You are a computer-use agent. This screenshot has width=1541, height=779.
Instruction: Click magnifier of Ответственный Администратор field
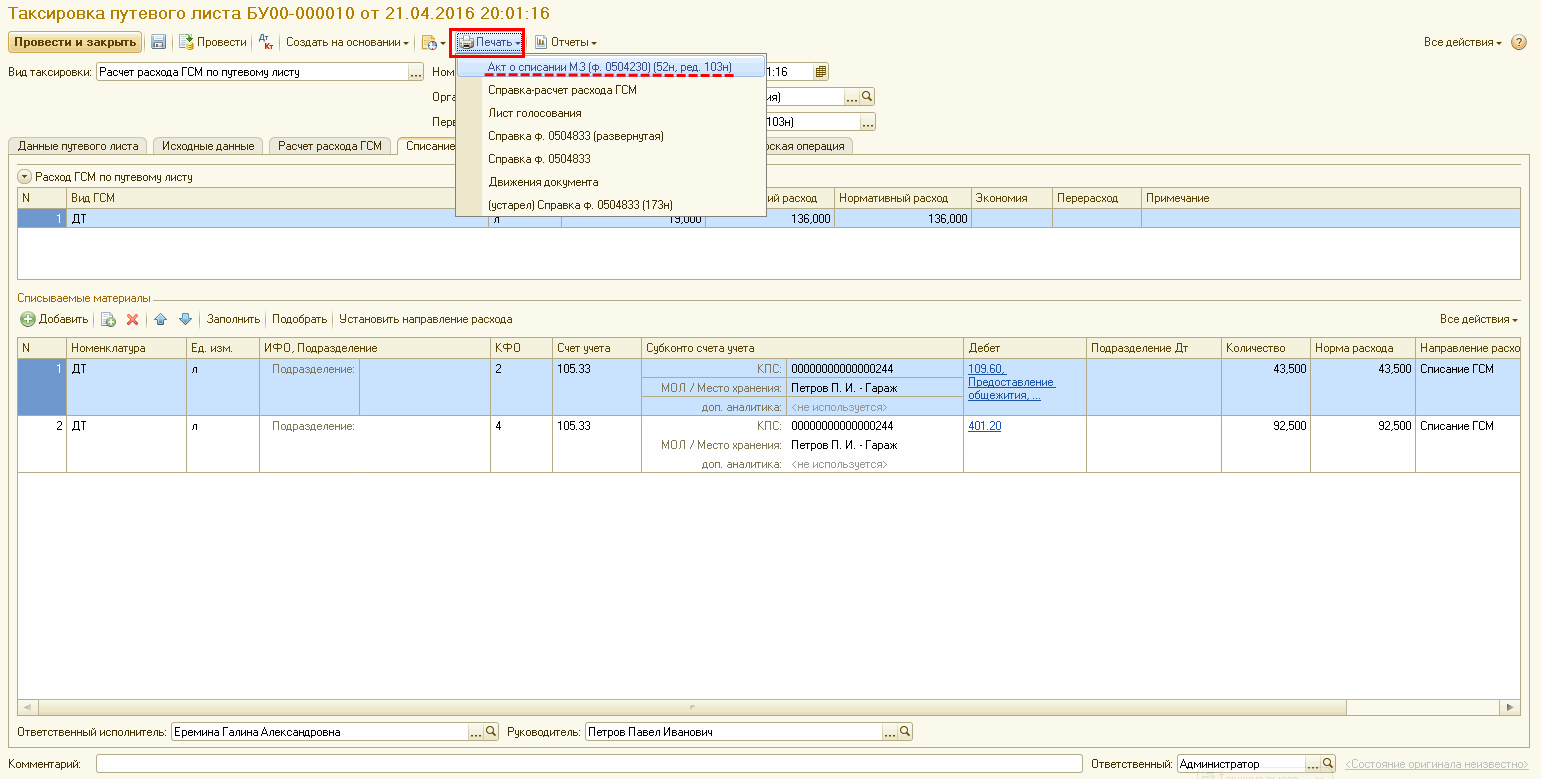tap(1329, 764)
